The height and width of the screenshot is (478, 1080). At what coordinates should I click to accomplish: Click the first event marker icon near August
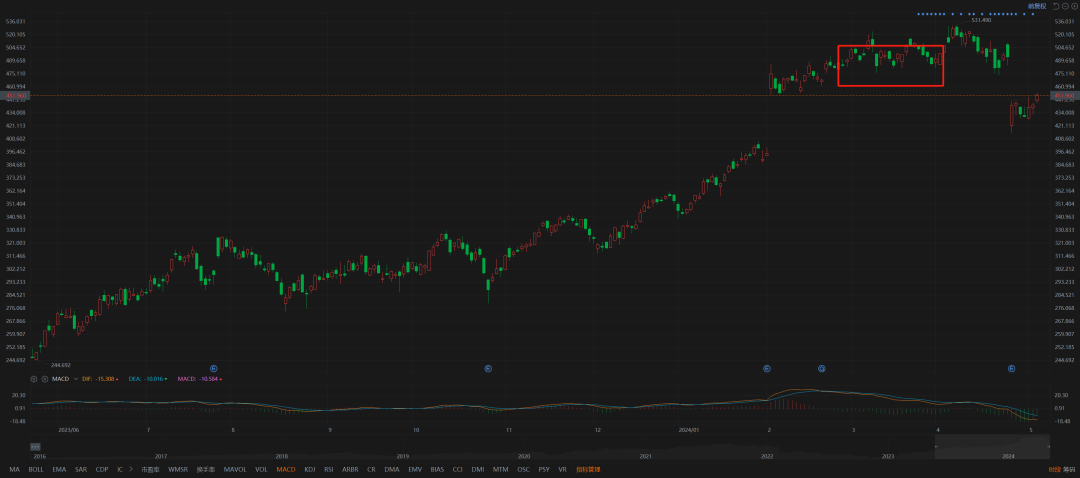[213, 369]
